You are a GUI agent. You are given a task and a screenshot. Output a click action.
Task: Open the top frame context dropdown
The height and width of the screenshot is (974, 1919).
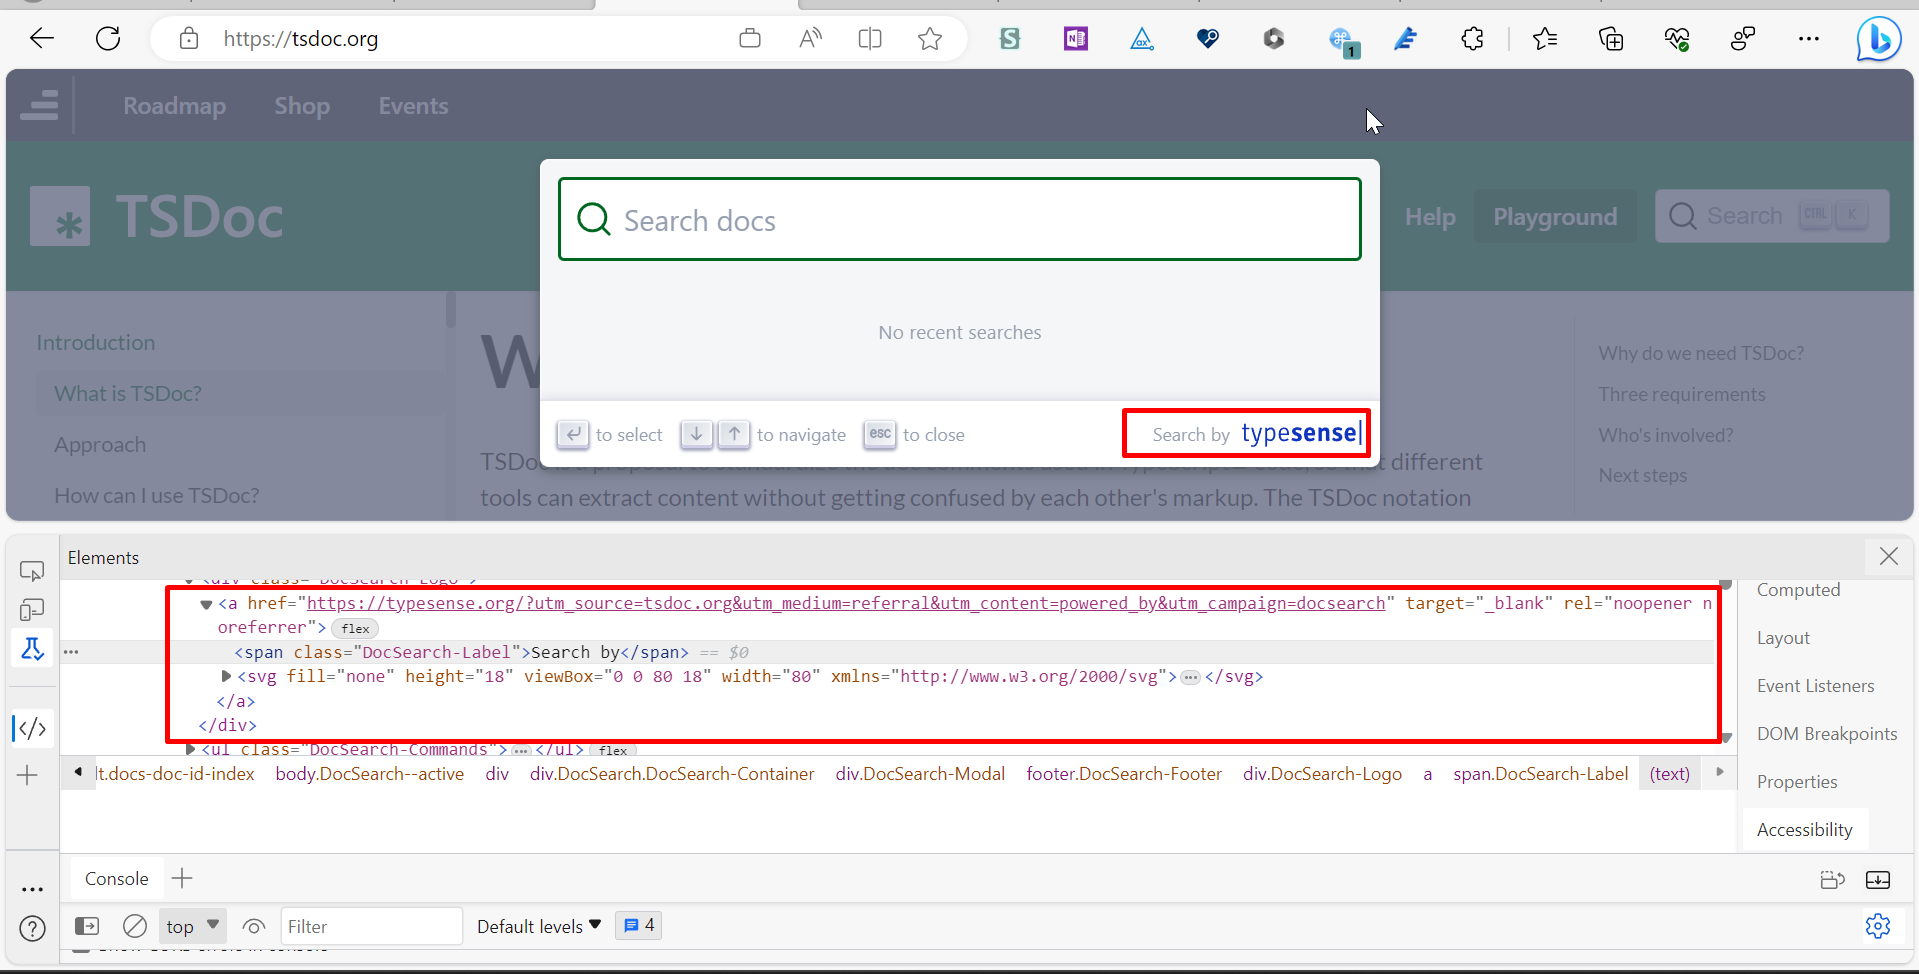[190, 925]
